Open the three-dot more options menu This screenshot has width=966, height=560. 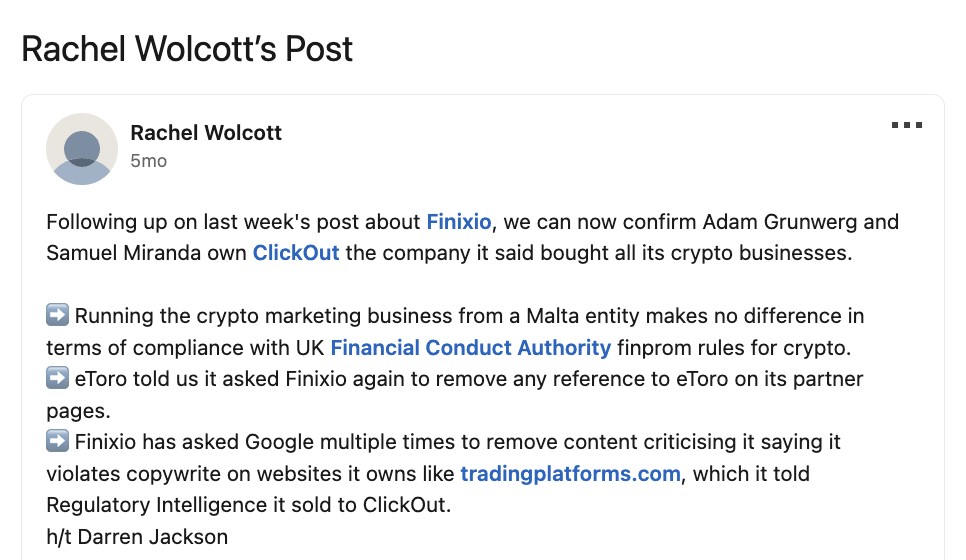pyautogui.click(x=907, y=125)
